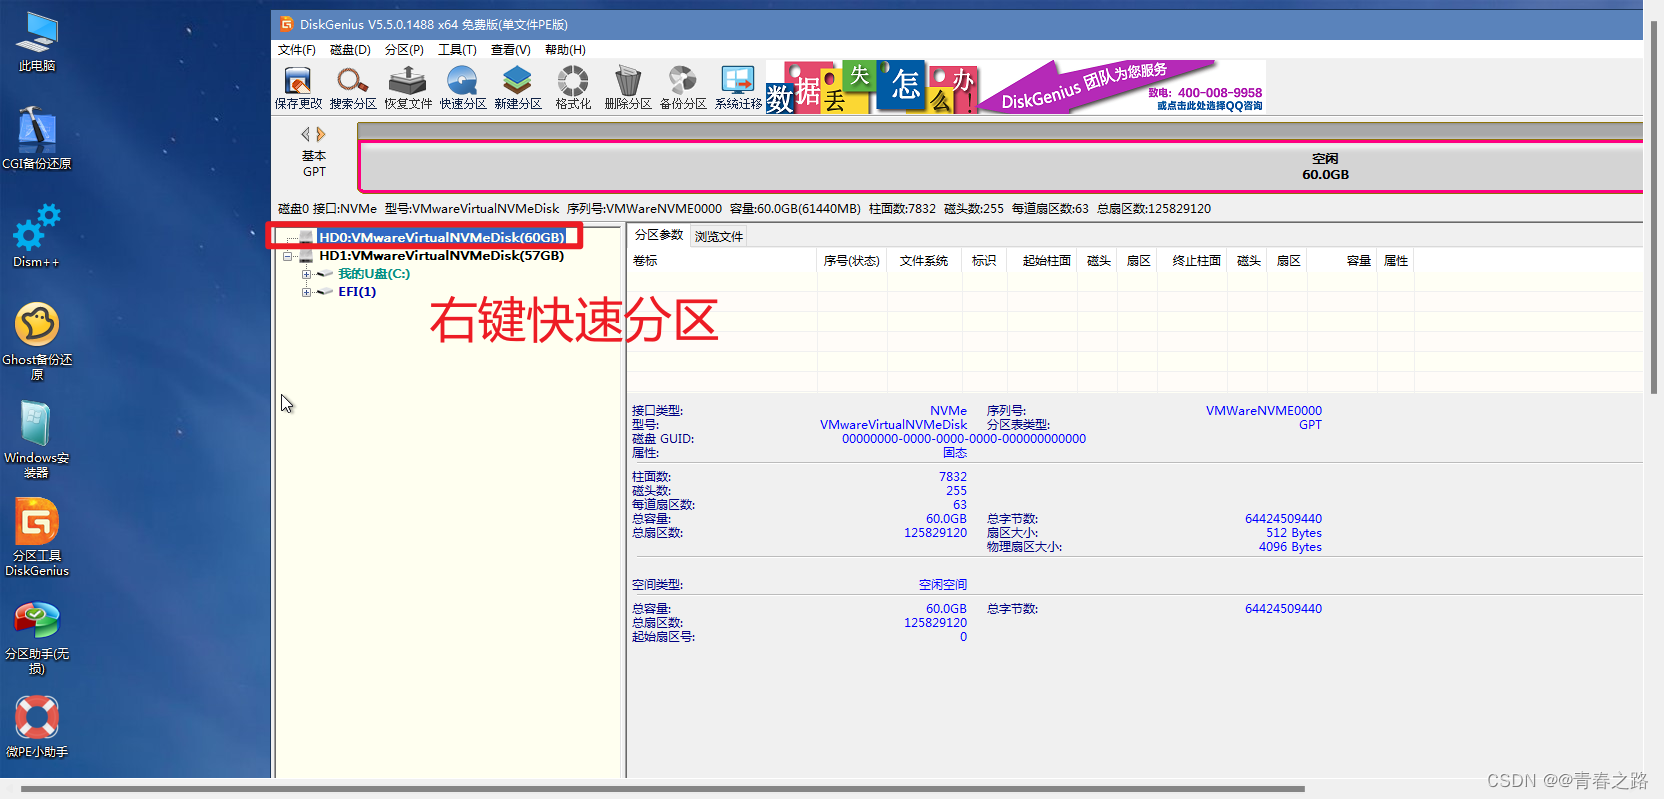Open the 文件(F) menu
This screenshot has height=799, width=1664.
pyautogui.click(x=297, y=50)
